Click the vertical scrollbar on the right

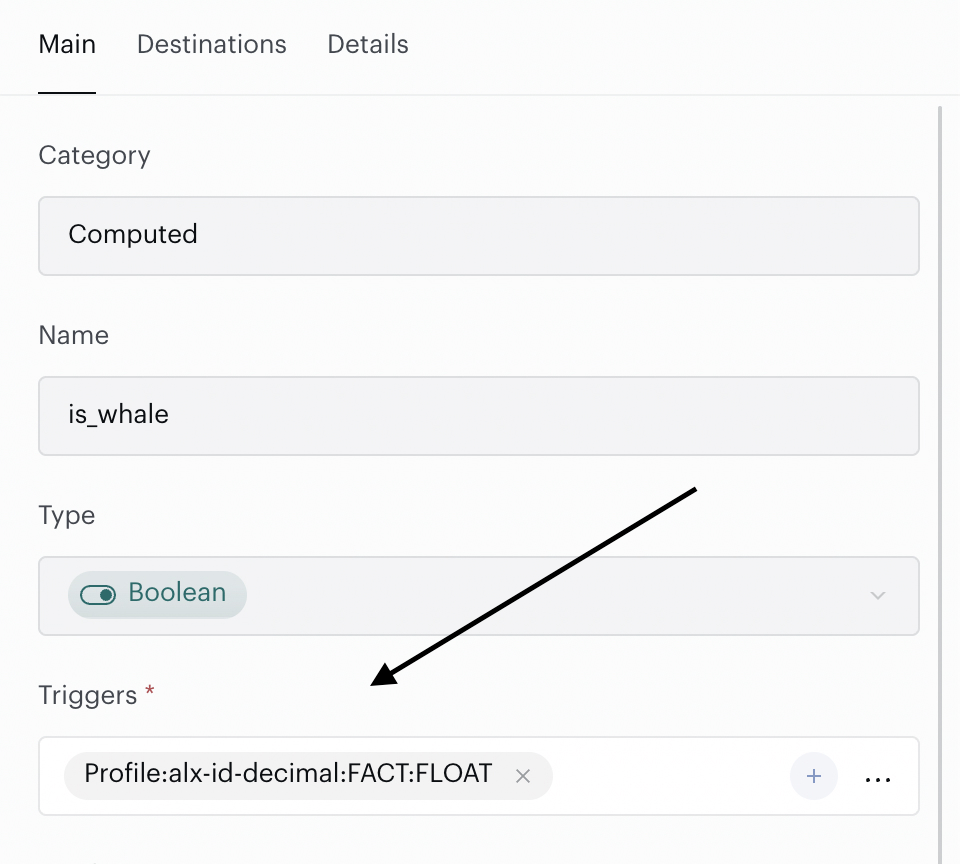[x=940, y=484]
